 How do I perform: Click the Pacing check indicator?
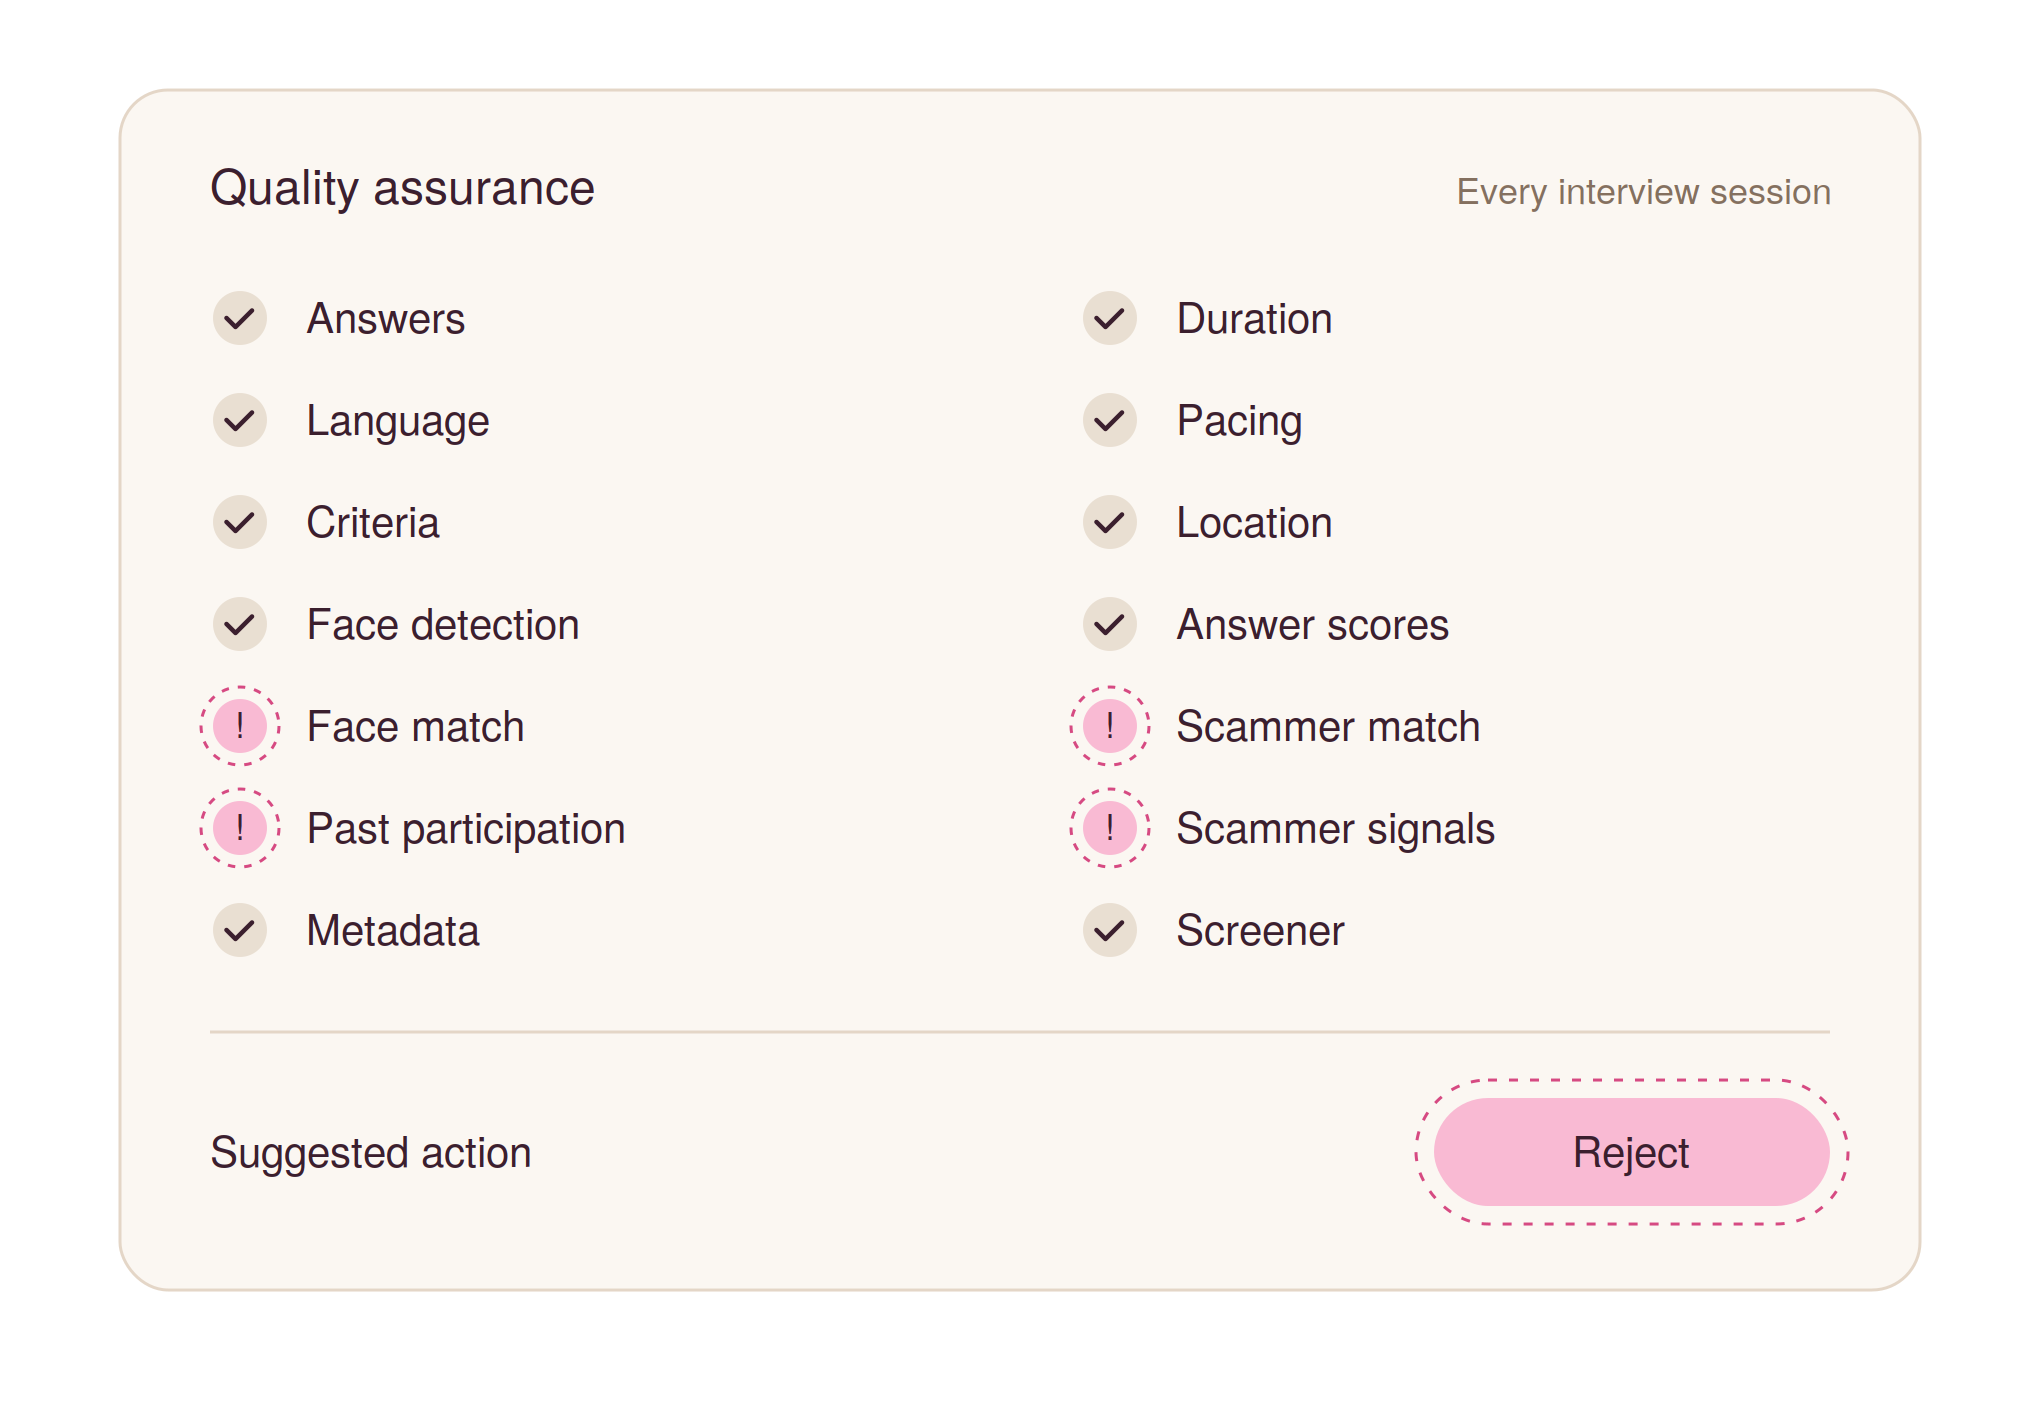1110,421
